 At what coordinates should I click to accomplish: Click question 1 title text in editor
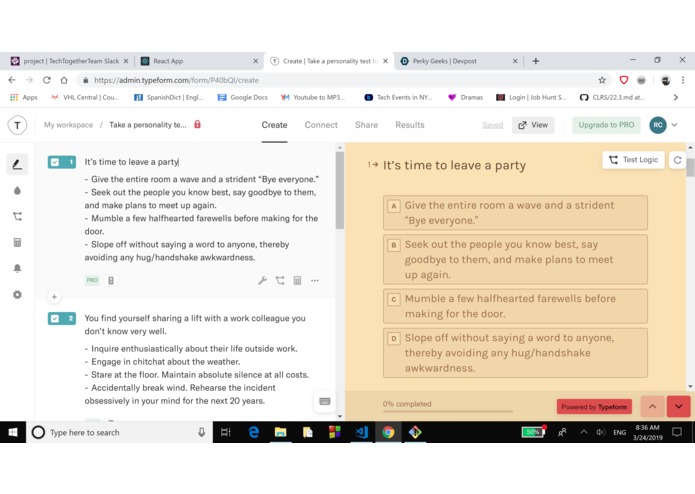pos(132,162)
